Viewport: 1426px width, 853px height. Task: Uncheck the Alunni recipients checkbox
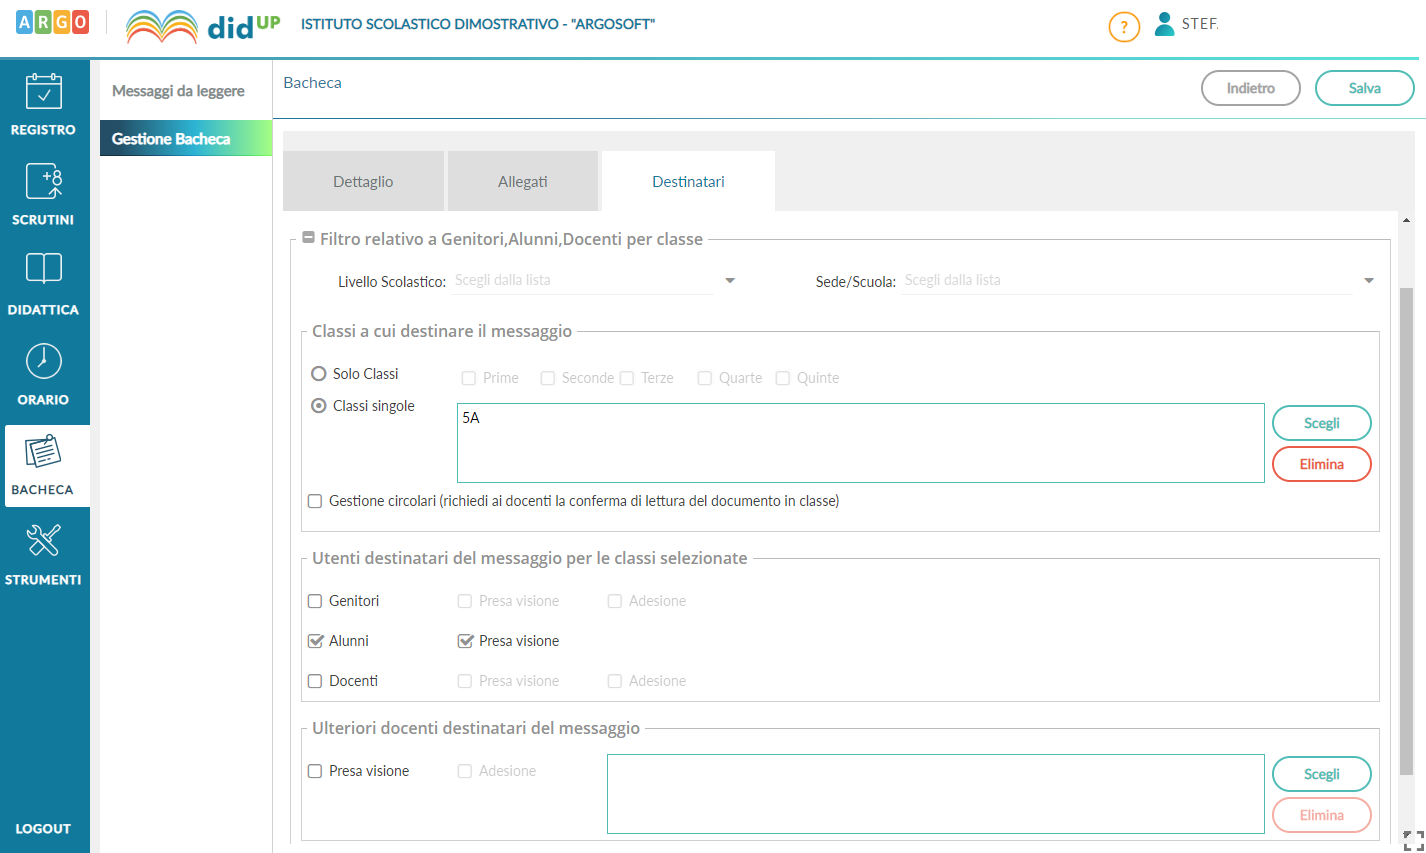pos(315,641)
